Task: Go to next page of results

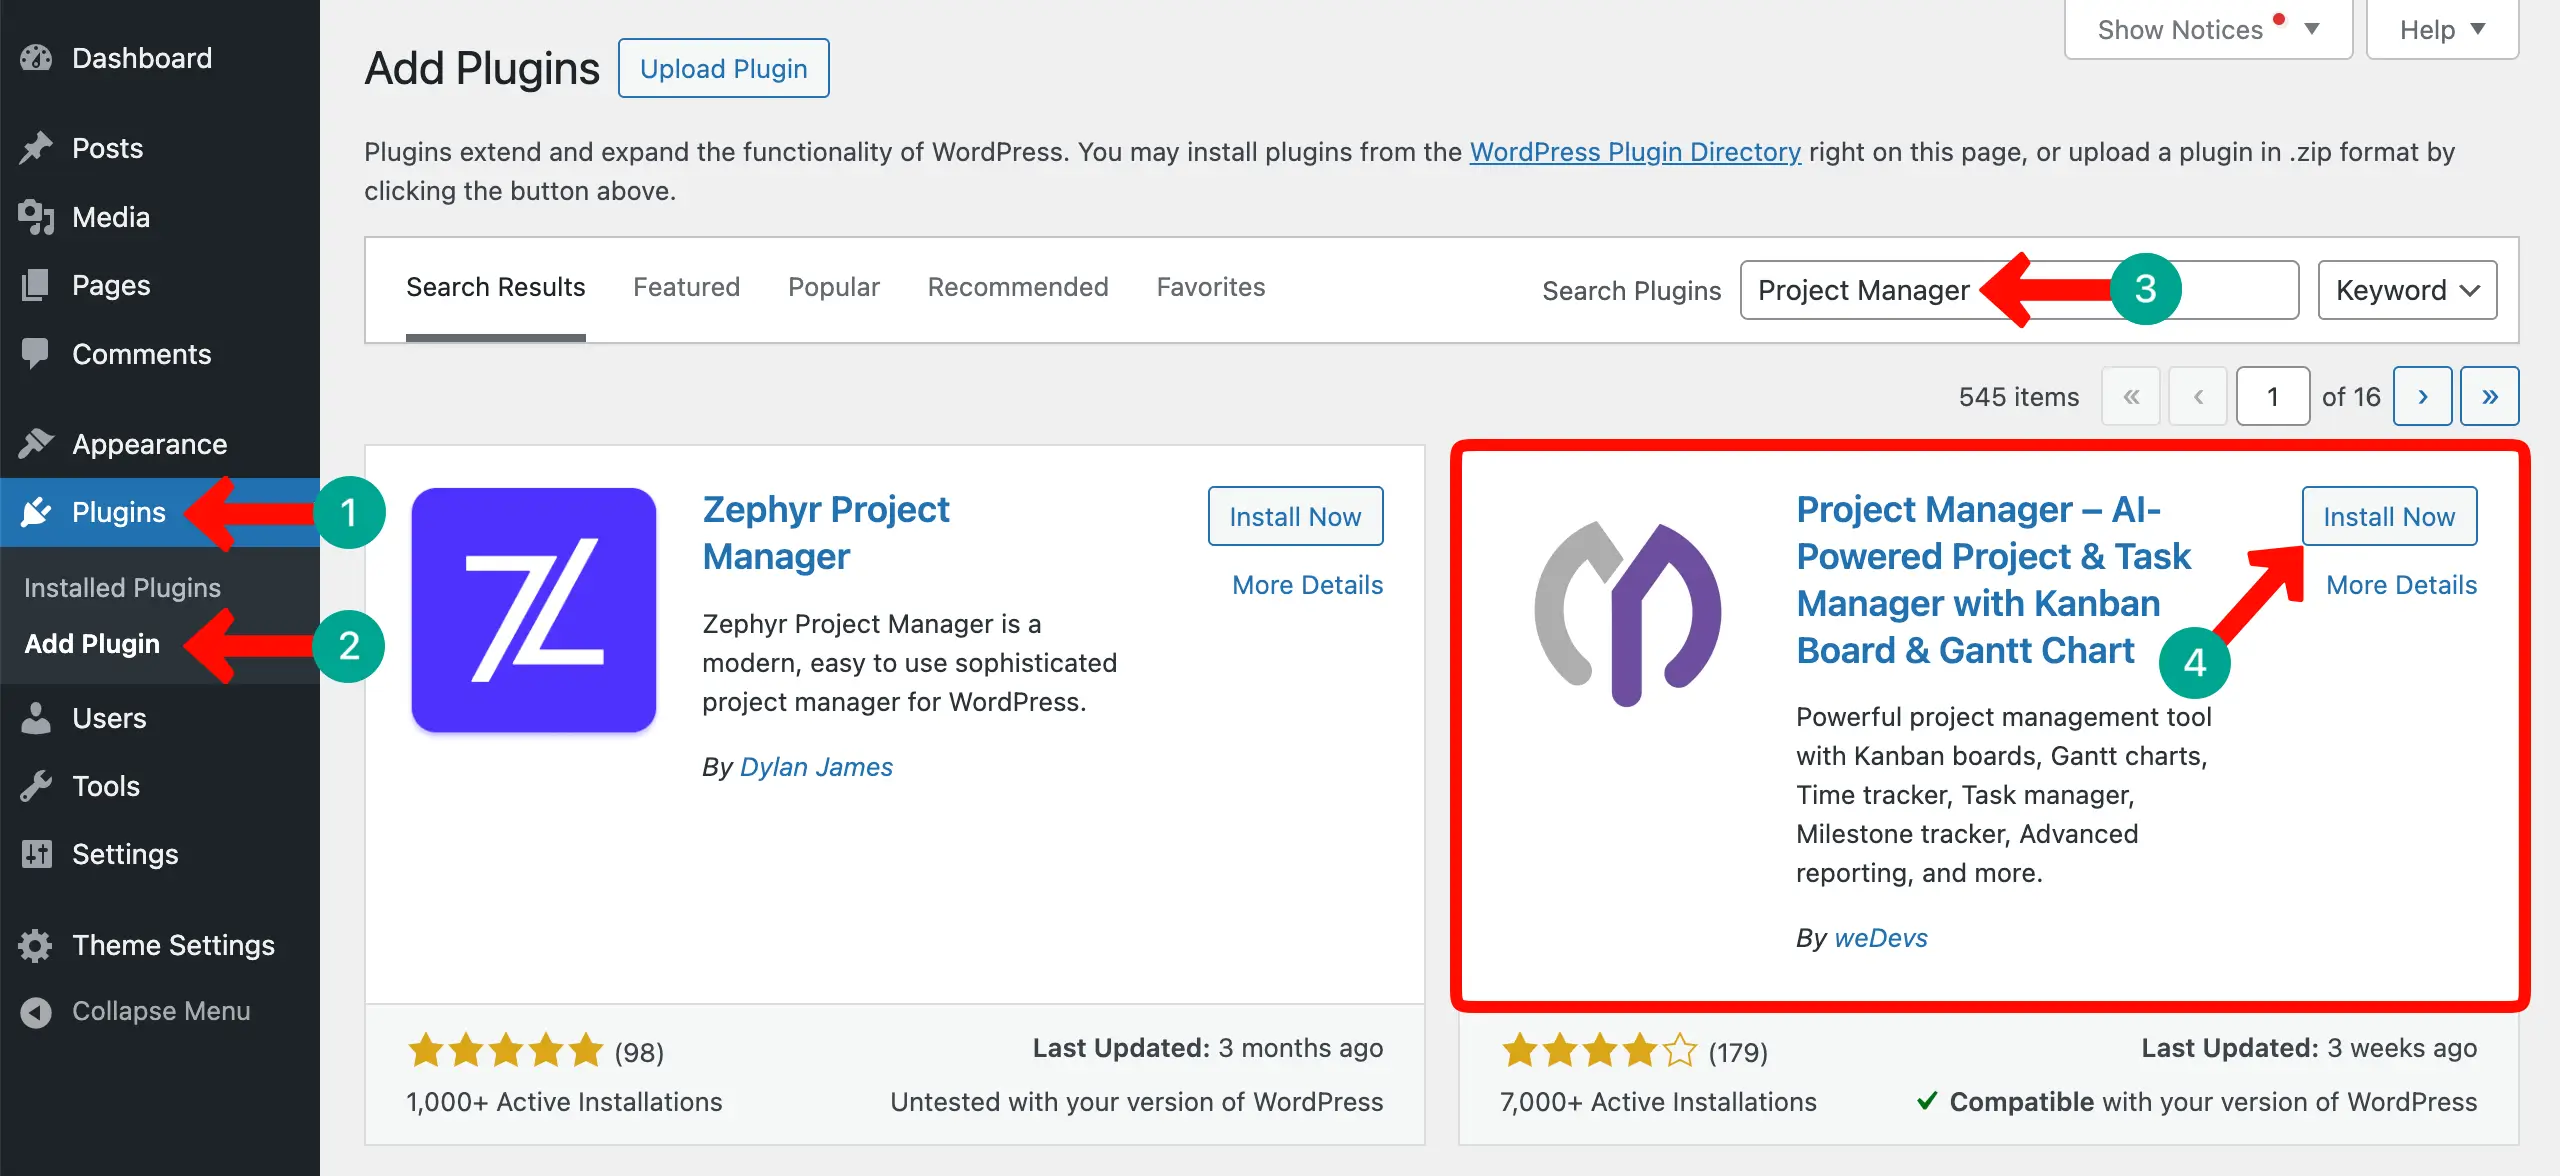Action: pyautogui.click(x=2422, y=395)
